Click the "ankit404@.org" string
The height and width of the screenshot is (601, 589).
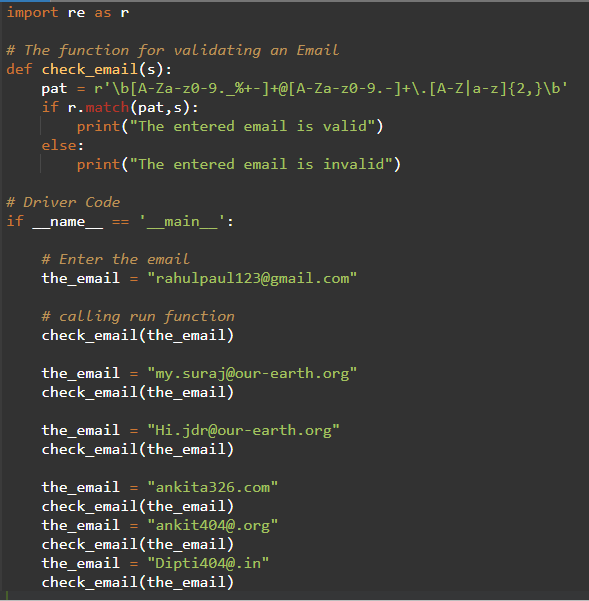tap(213, 525)
